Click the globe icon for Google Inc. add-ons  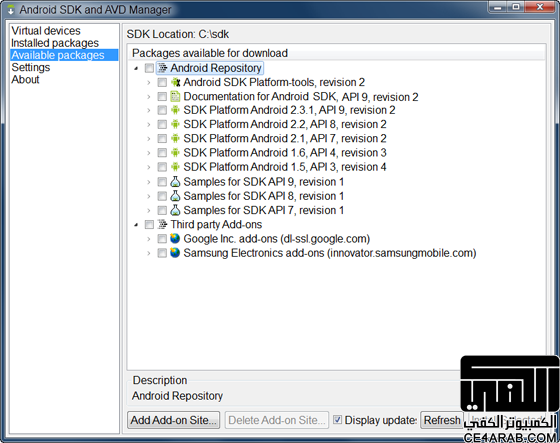click(x=175, y=238)
